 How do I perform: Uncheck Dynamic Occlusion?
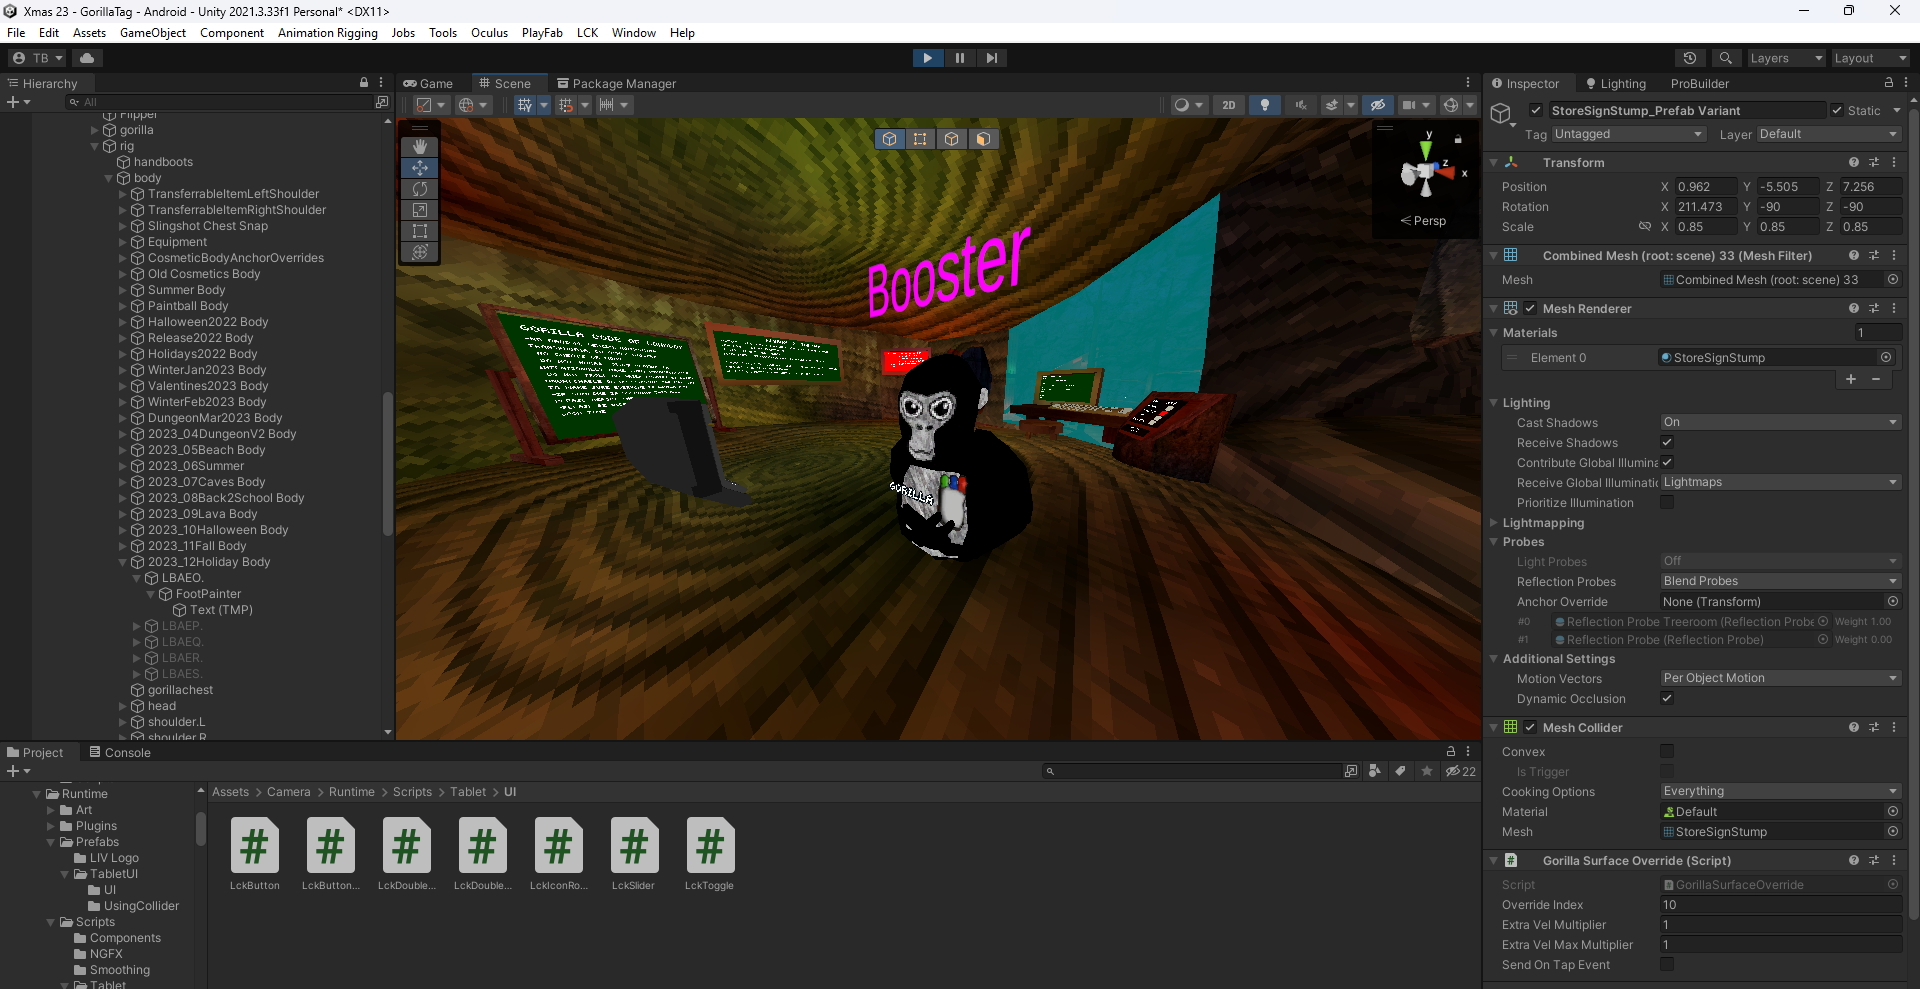(1667, 698)
